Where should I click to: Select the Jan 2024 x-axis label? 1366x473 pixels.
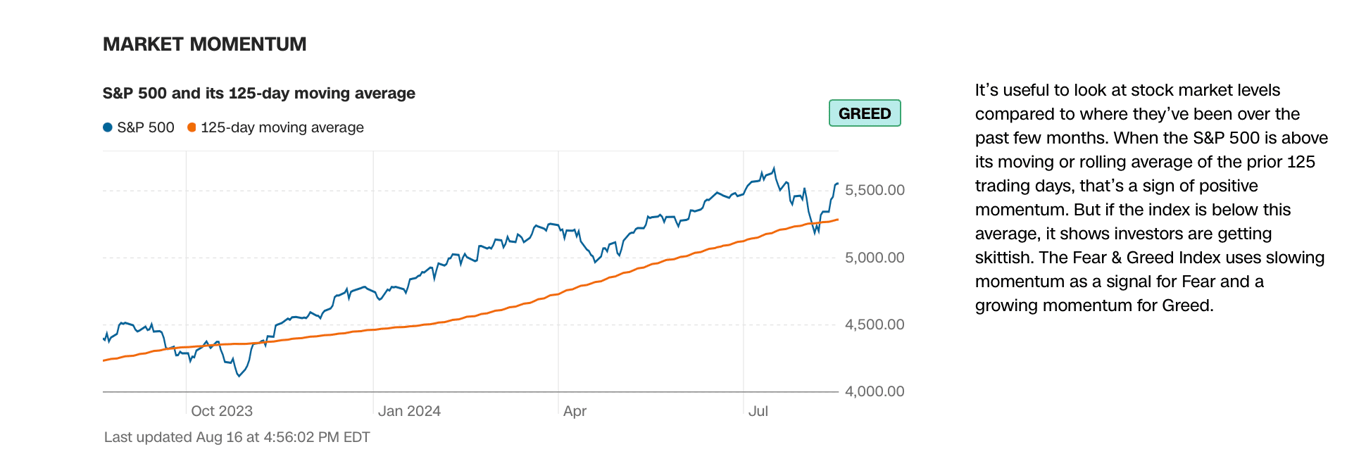pos(409,410)
